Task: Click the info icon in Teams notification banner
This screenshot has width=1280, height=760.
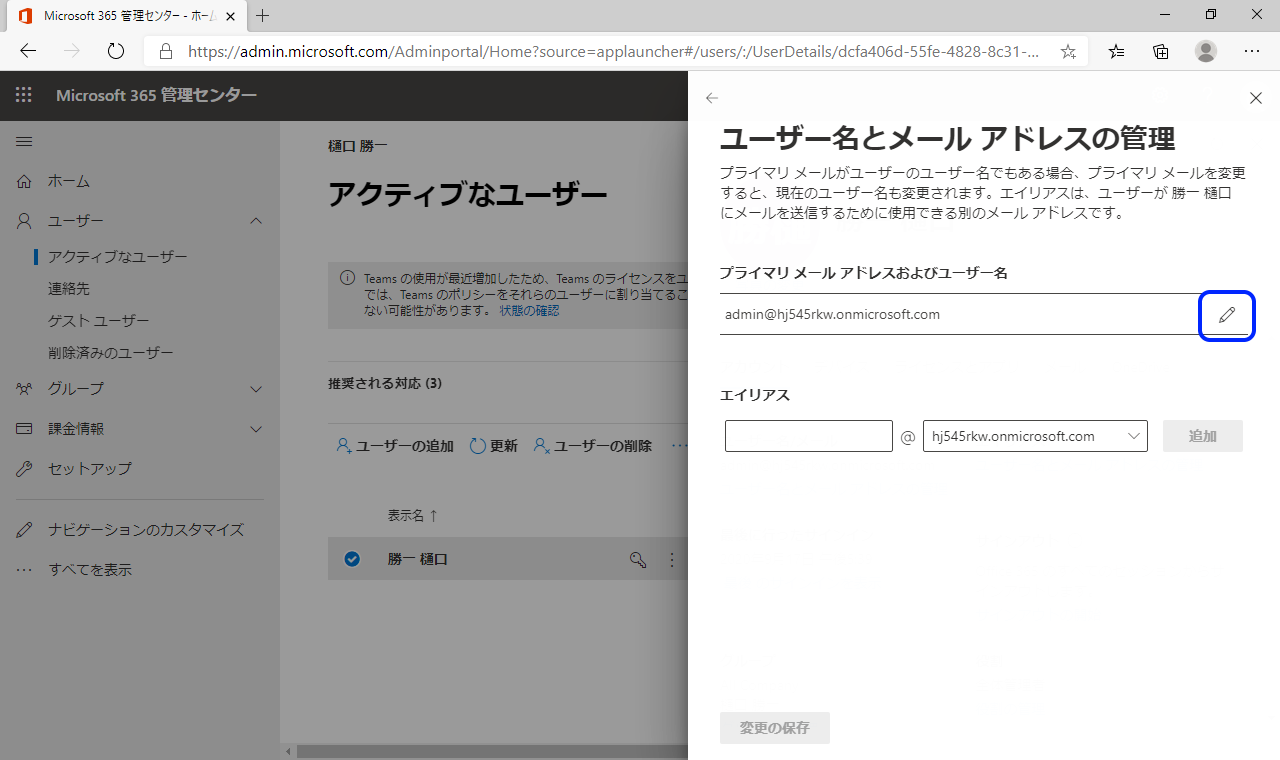Action: coord(347,278)
